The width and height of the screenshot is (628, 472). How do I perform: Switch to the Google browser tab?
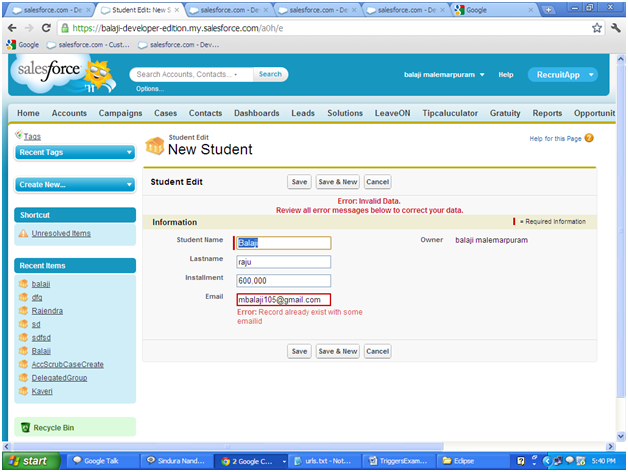point(495,10)
